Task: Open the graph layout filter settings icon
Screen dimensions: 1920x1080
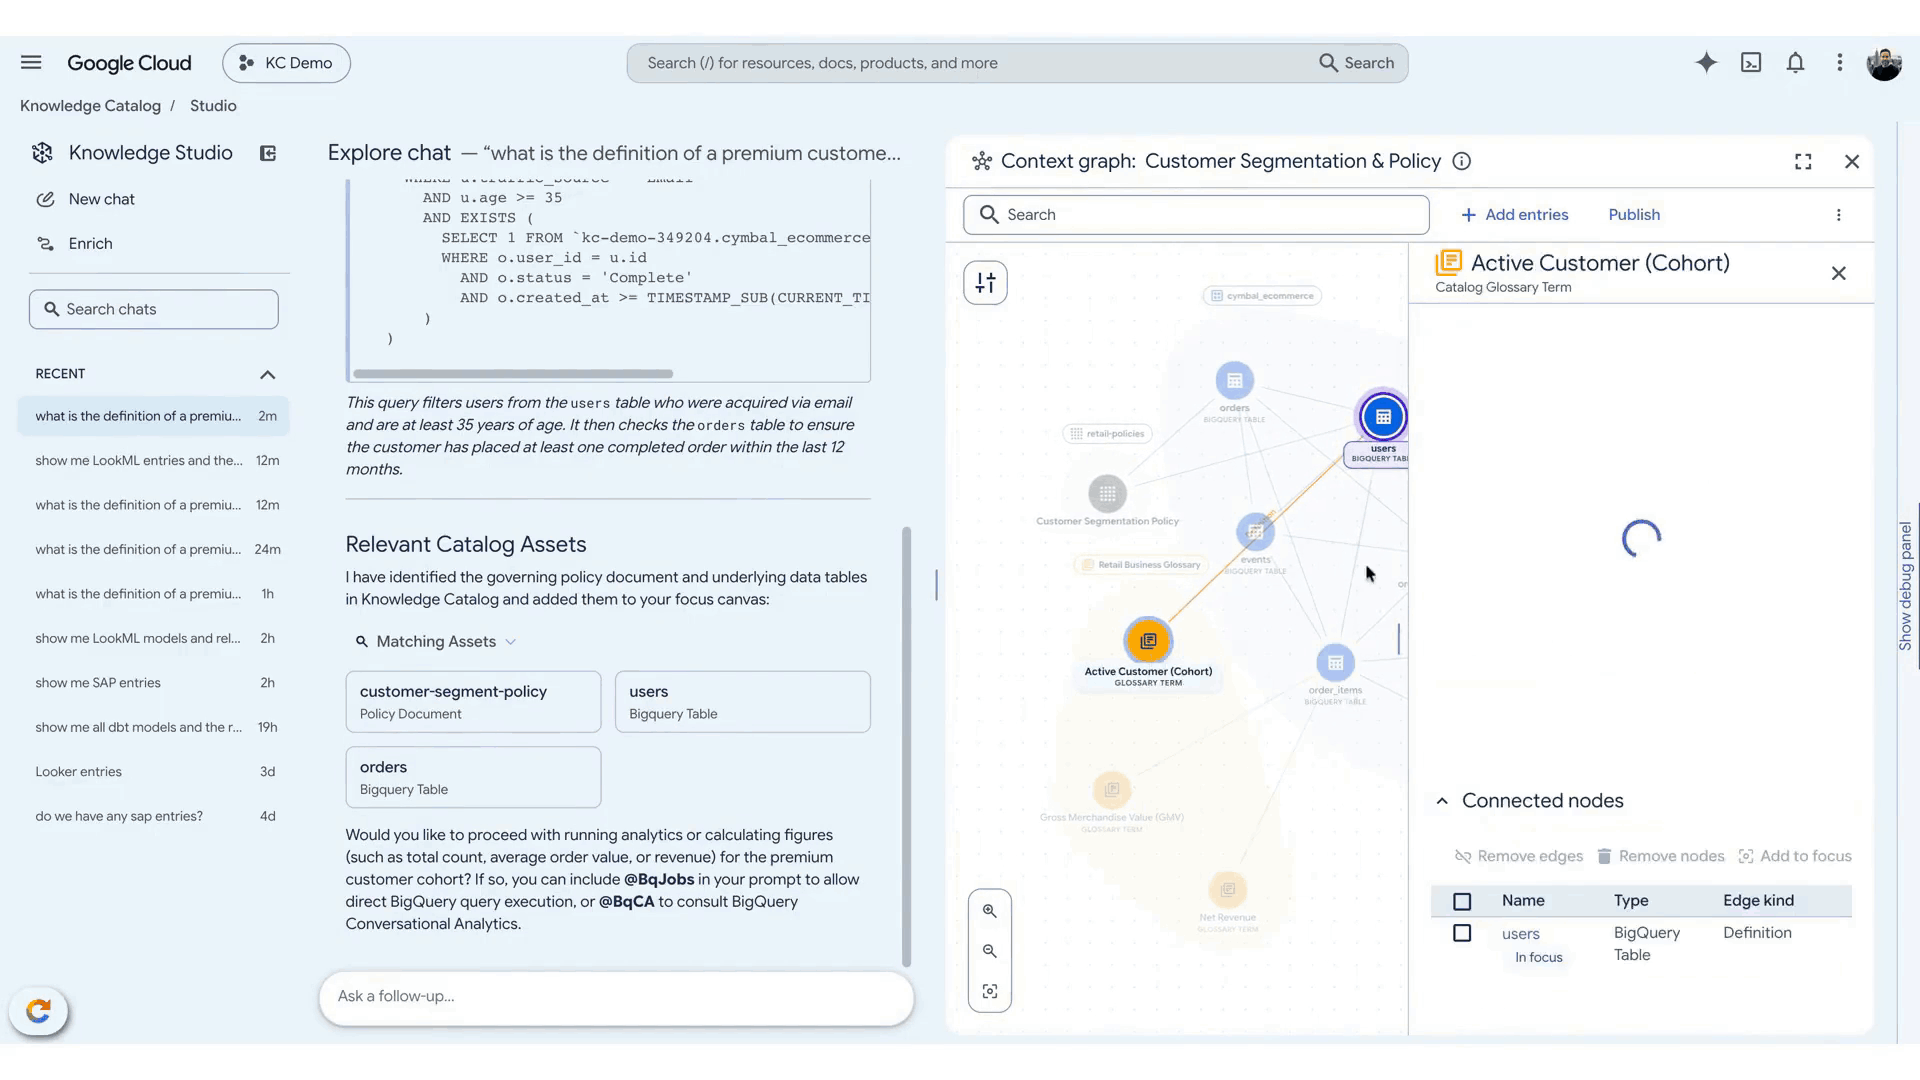Action: pyautogui.click(x=985, y=283)
